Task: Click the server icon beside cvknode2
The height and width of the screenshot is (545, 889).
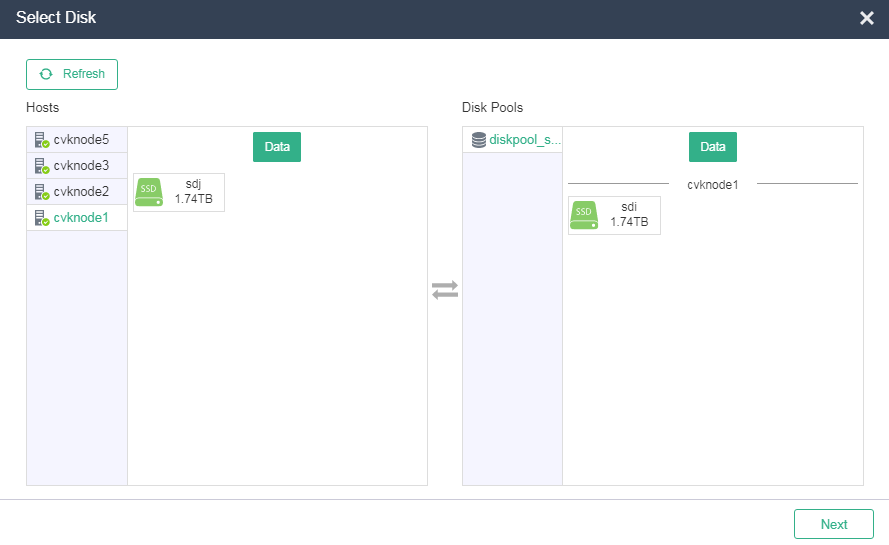Action: pos(40,192)
